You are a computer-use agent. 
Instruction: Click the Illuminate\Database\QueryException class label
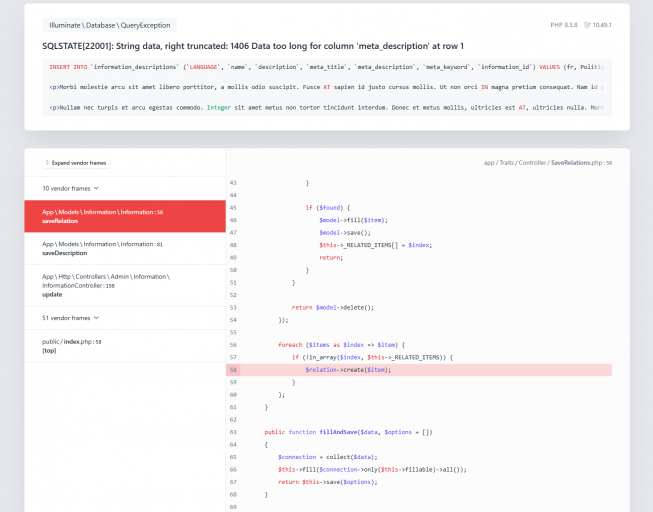pos(110,25)
